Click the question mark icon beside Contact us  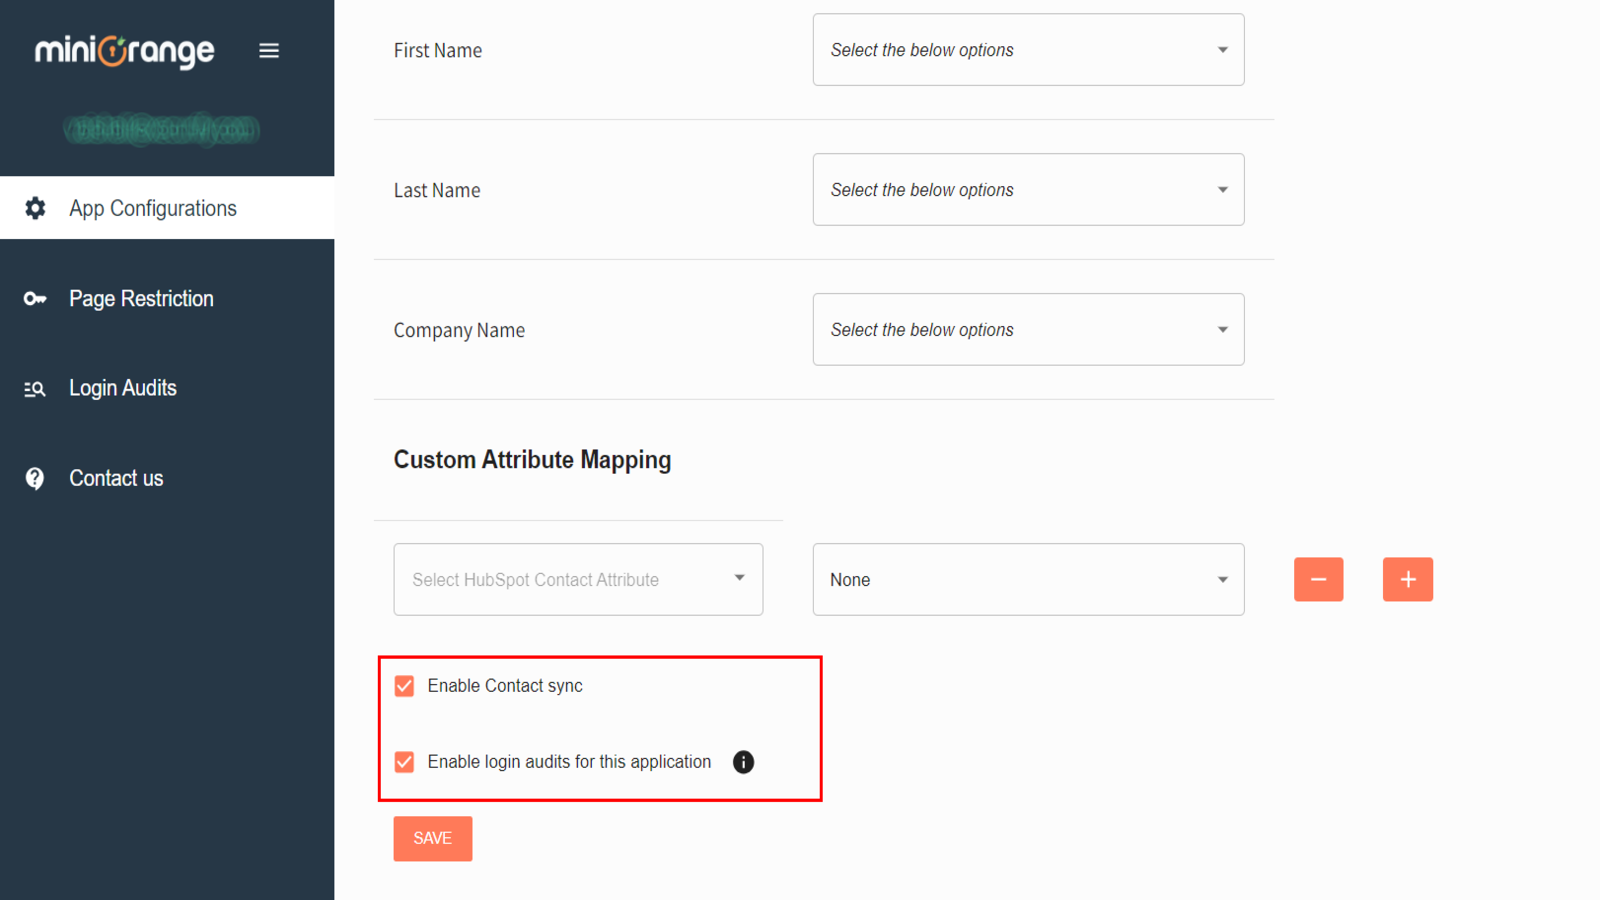coord(34,478)
